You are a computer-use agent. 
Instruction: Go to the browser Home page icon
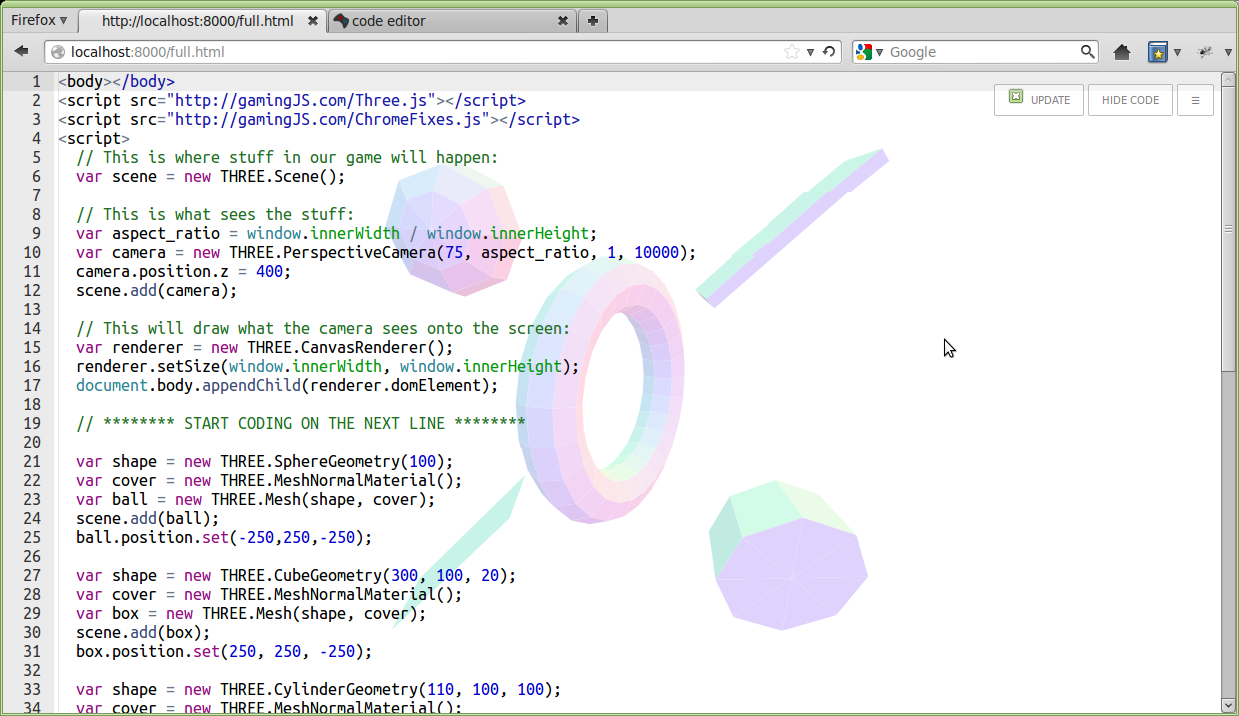1122,52
